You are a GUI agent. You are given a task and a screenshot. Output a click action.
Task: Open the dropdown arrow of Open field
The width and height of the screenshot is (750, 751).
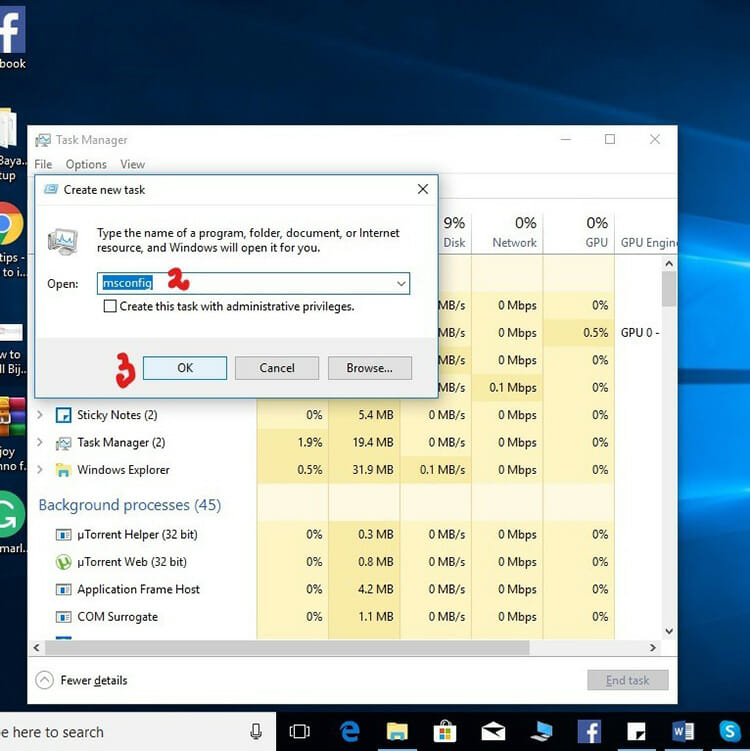pyautogui.click(x=401, y=284)
